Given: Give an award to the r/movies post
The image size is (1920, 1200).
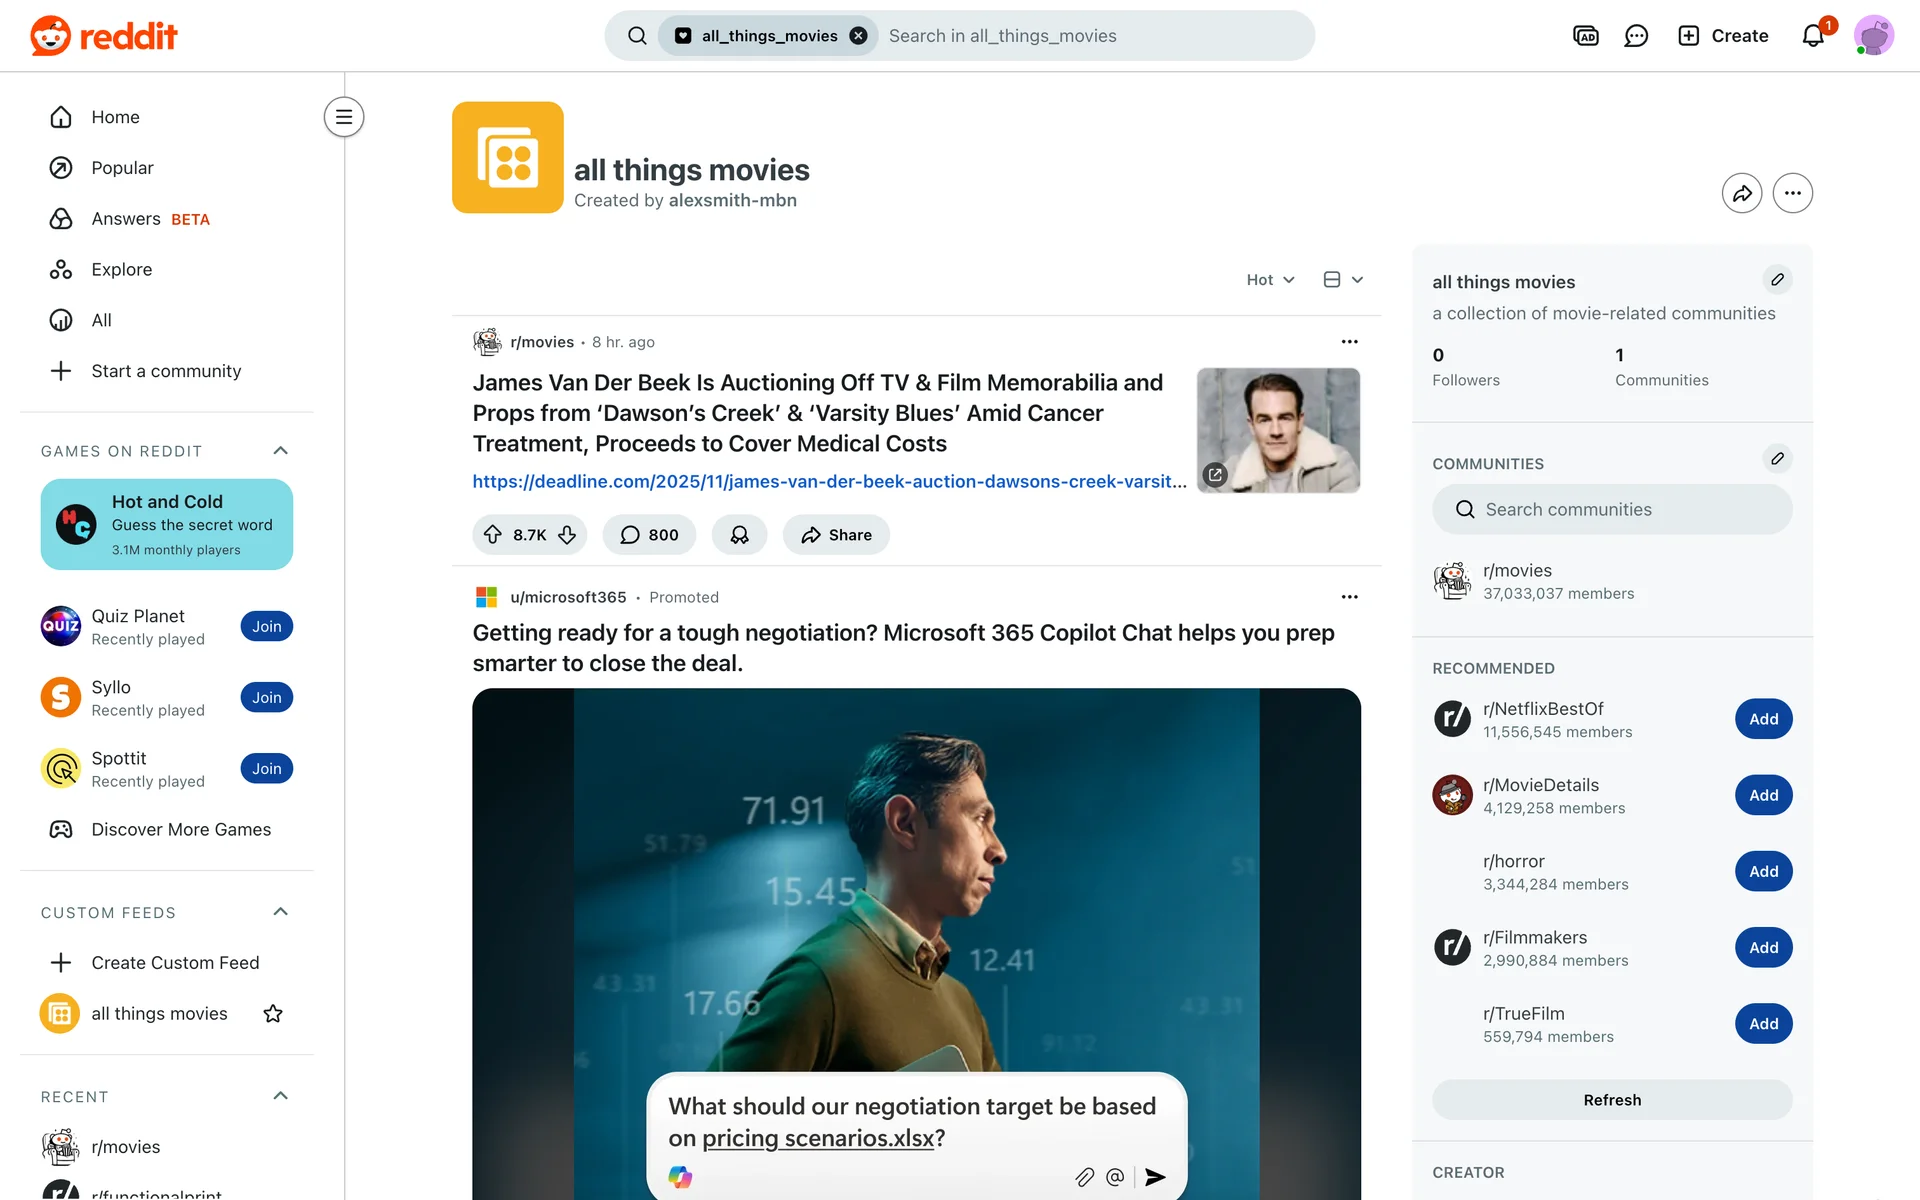Looking at the screenshot, I should (x=739, y=535).
